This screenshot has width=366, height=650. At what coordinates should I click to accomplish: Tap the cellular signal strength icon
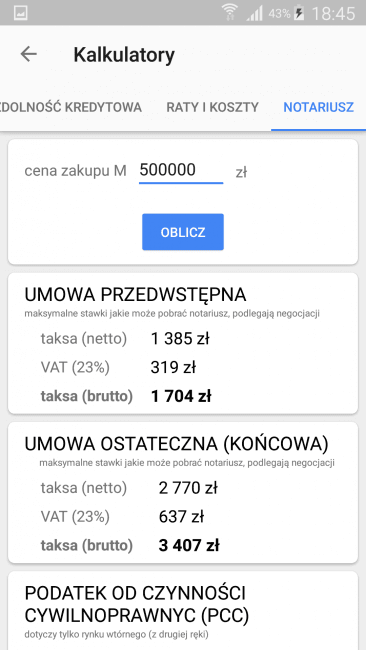(255, 13)
